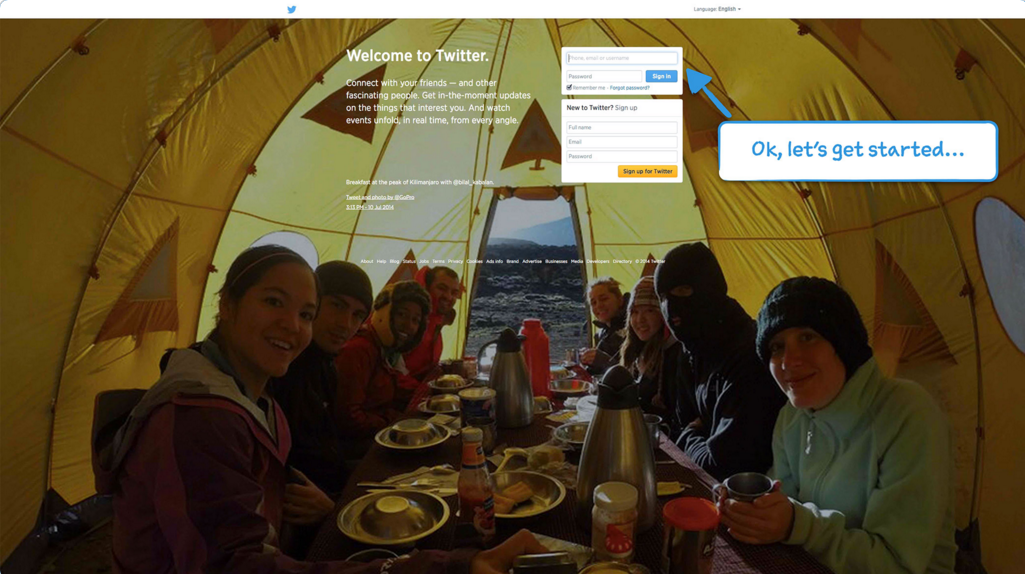1025x574 pixels.
Task: Open Tweet and photo by @GoPro link
Action: (380, 197)
